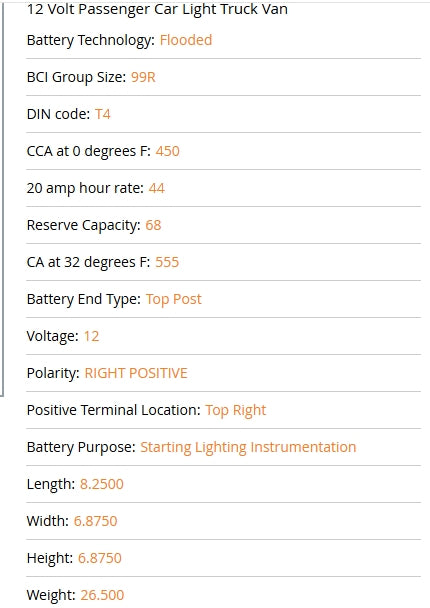The width and height of the screenshot is (430, 608).
Task: Click the 450 CCA value
Action: [x=168, y=151]
